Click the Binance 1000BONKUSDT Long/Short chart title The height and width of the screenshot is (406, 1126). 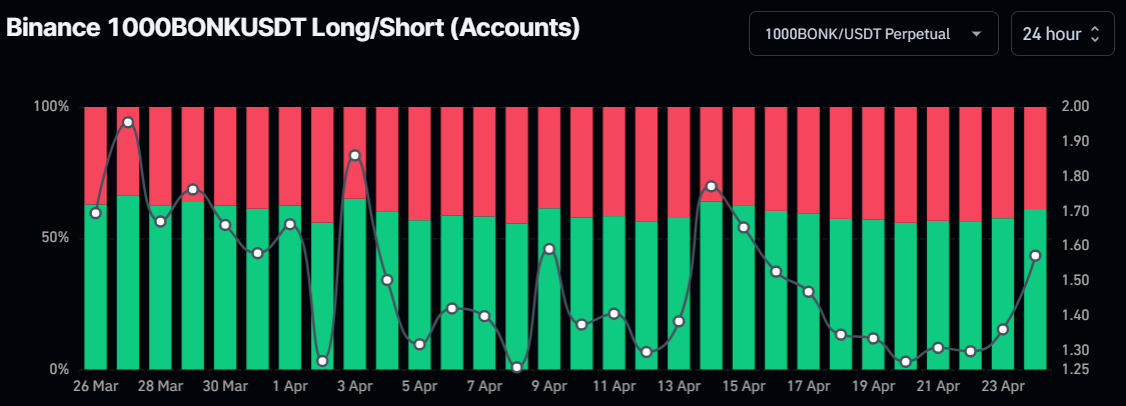pos(294,29)
